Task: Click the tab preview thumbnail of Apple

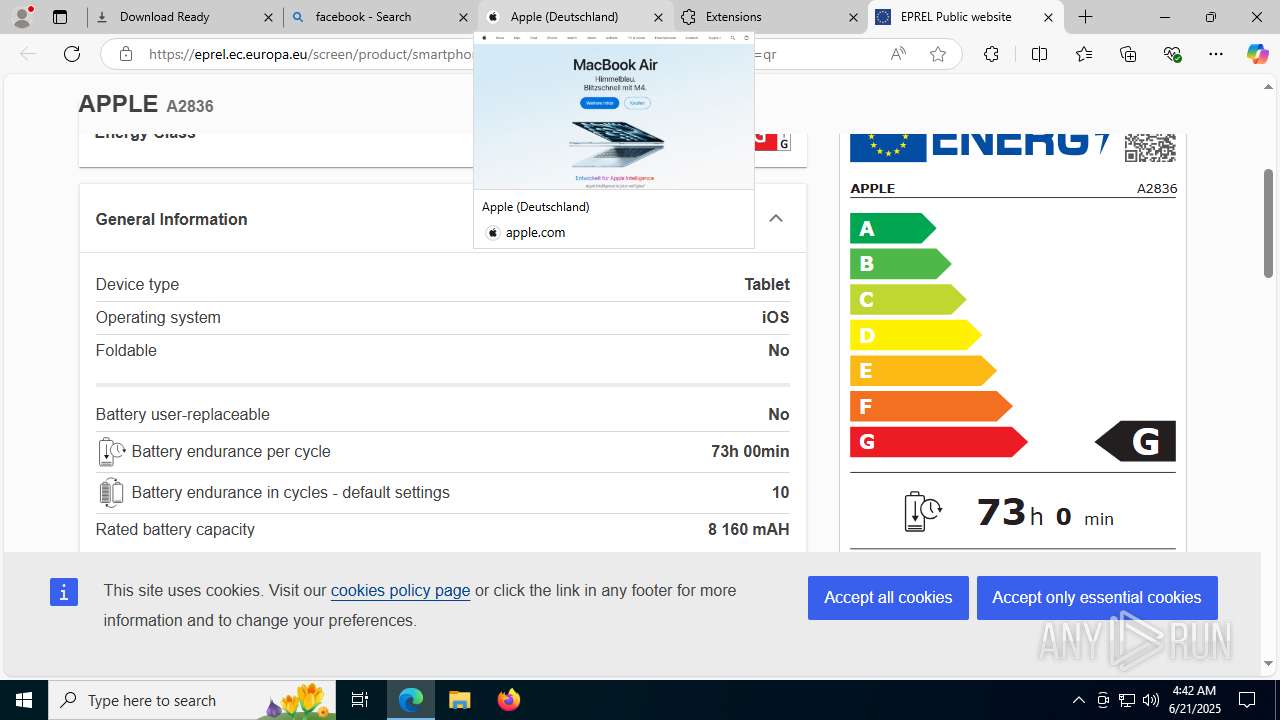Action: pyautogui.click(x=614, y=110)
